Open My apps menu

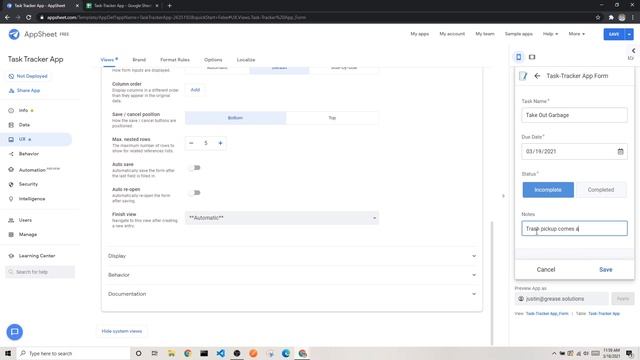click(x=420, y=34)
